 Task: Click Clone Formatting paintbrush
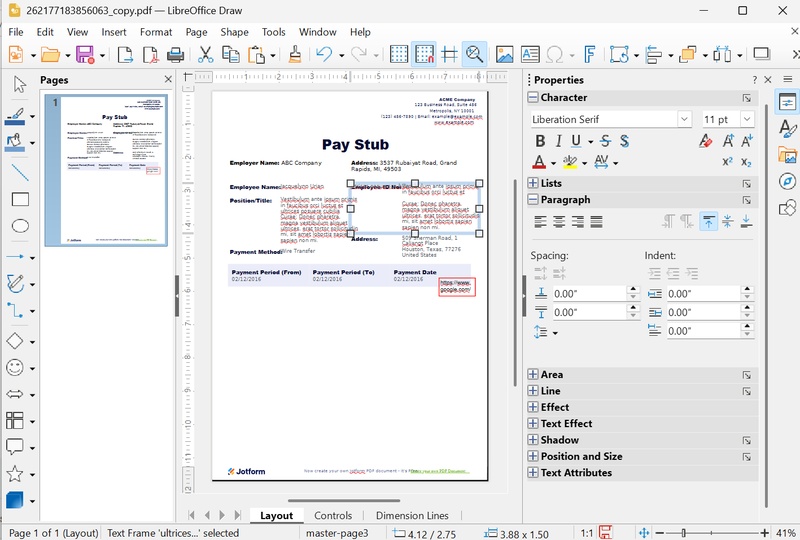pos(294,54)
